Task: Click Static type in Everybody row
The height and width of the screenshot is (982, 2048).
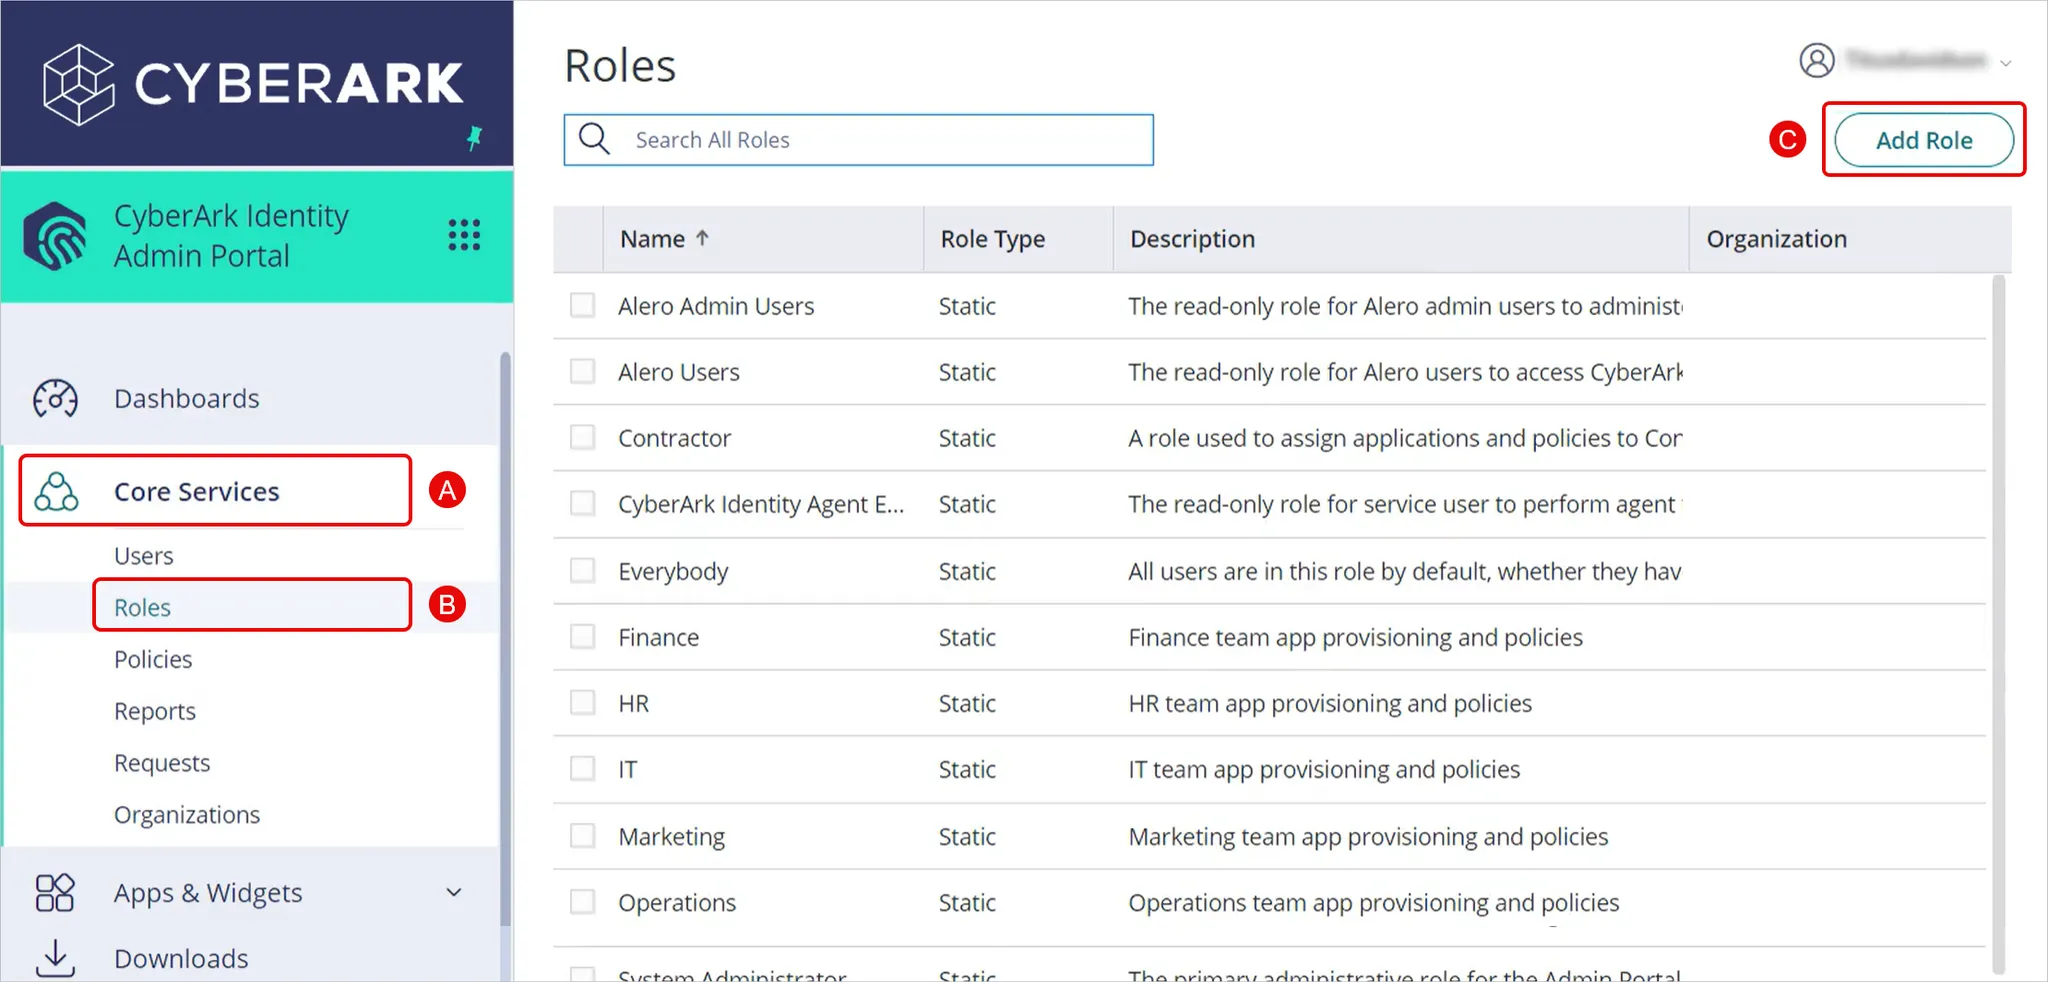Action: [x=966, y=571]
